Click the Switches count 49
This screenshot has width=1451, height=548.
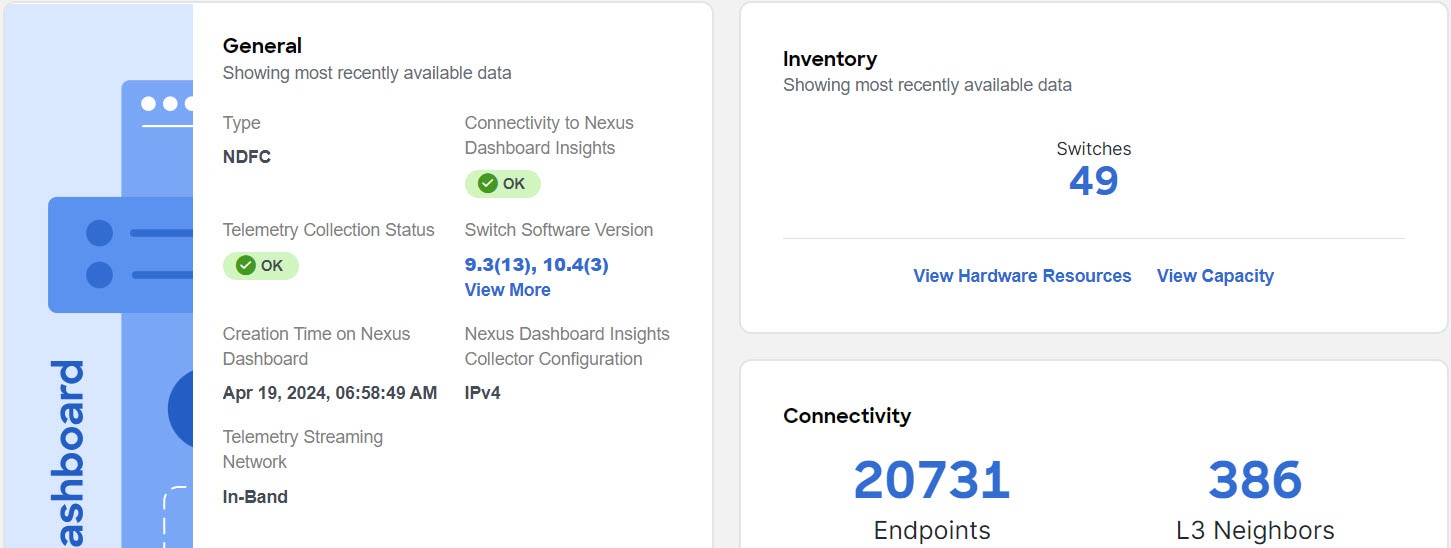[1094, 181]
